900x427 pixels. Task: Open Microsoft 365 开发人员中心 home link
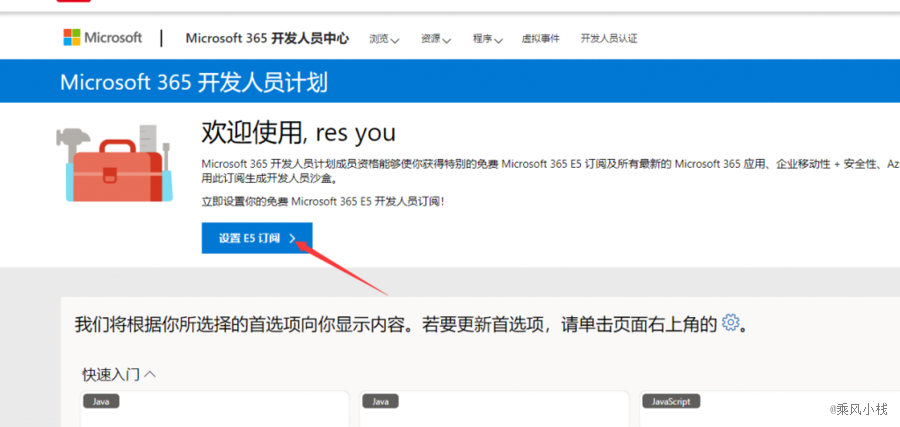(267, 38)
